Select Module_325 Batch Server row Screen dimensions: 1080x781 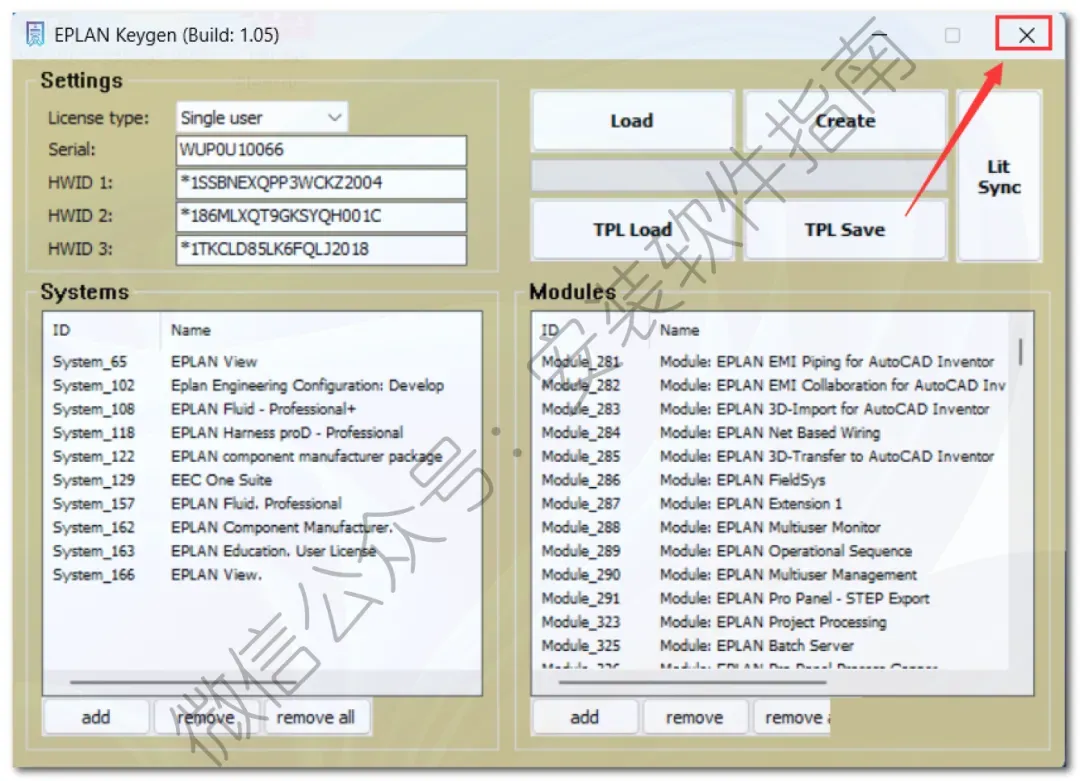coord(771,645)
